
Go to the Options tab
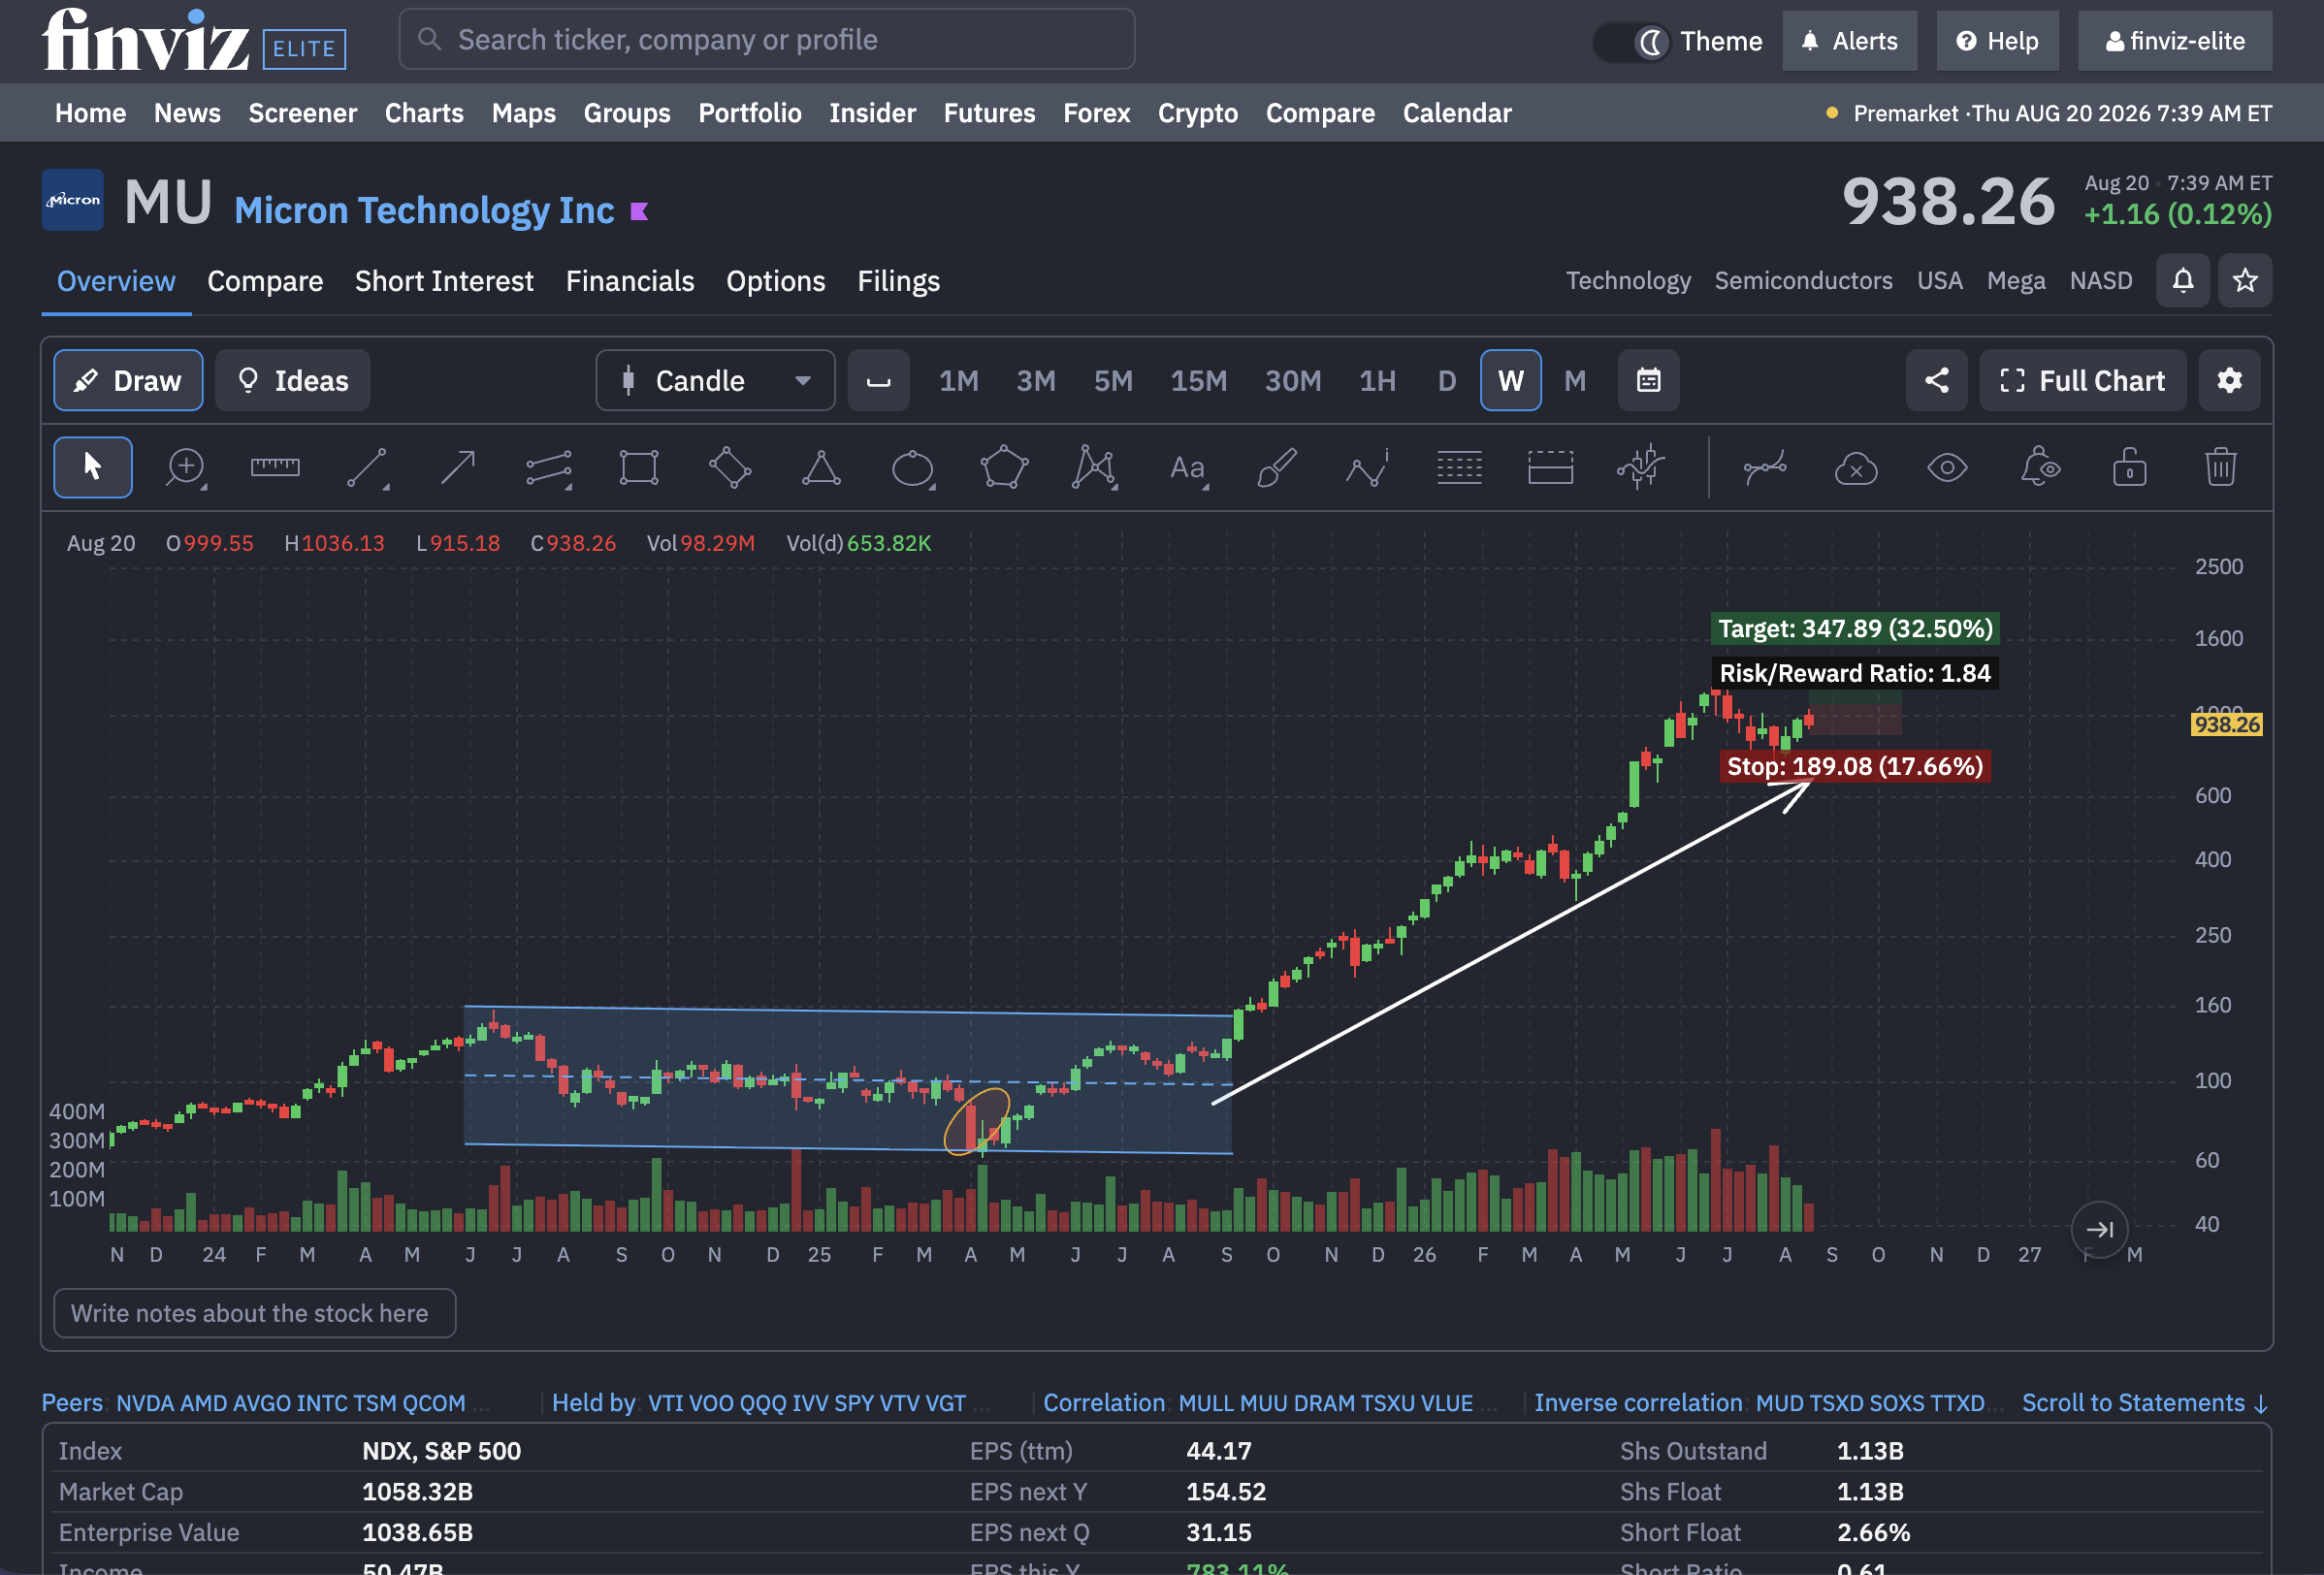[776, 281]
